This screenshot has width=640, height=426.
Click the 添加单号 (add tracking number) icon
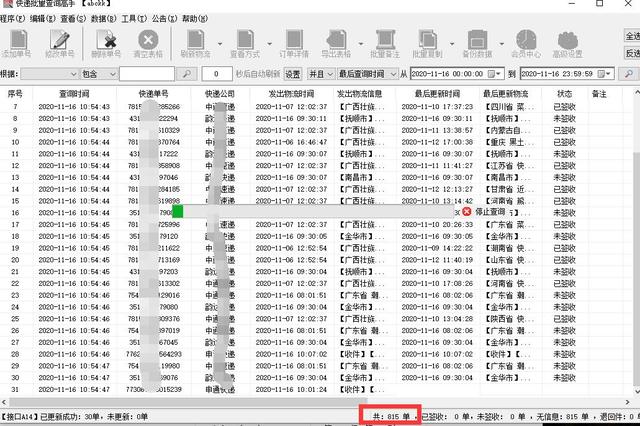tap(18, 40)
